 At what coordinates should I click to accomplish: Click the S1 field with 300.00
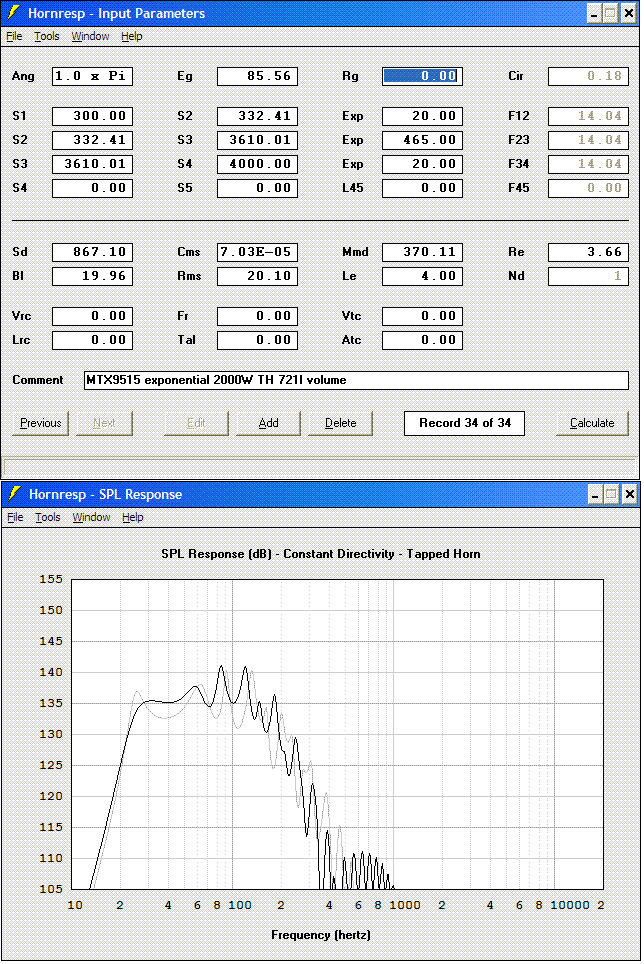[x=92, y=116]
